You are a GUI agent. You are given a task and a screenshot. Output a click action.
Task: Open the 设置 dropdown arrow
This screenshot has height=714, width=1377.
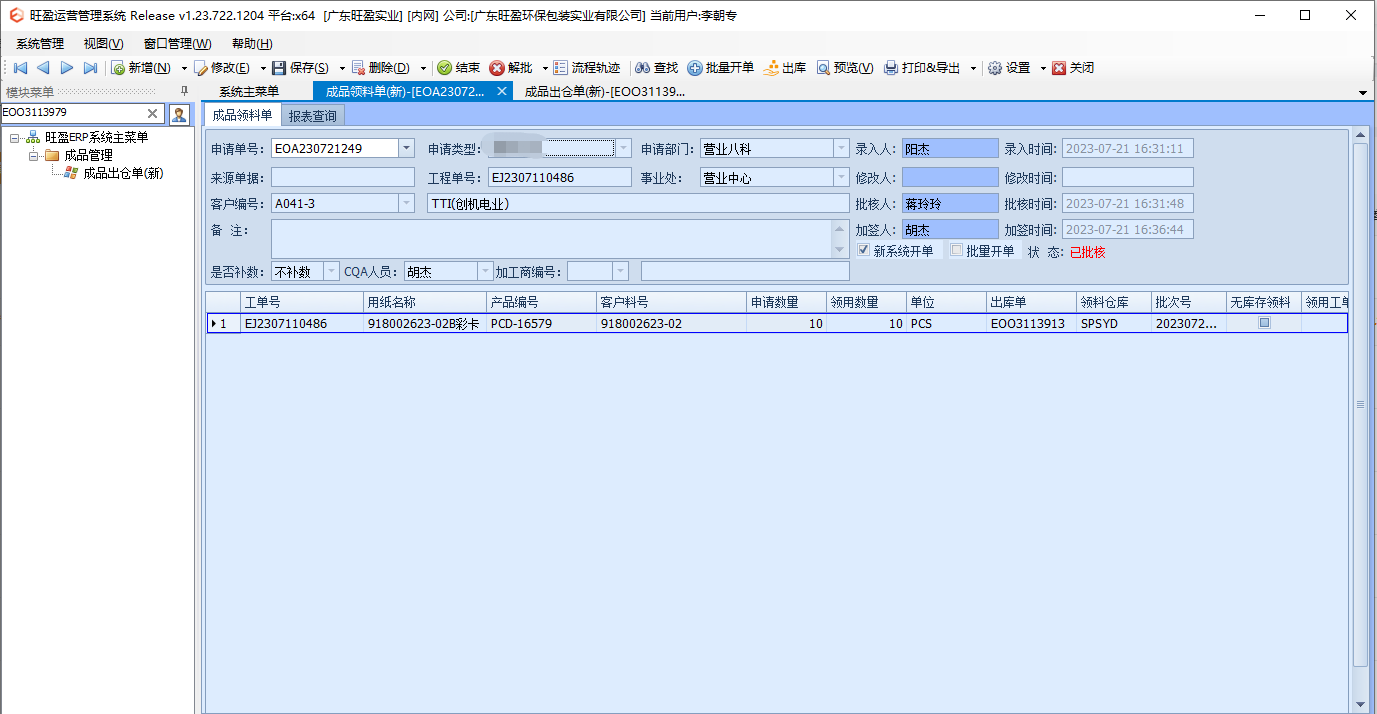pos(1043,68)
